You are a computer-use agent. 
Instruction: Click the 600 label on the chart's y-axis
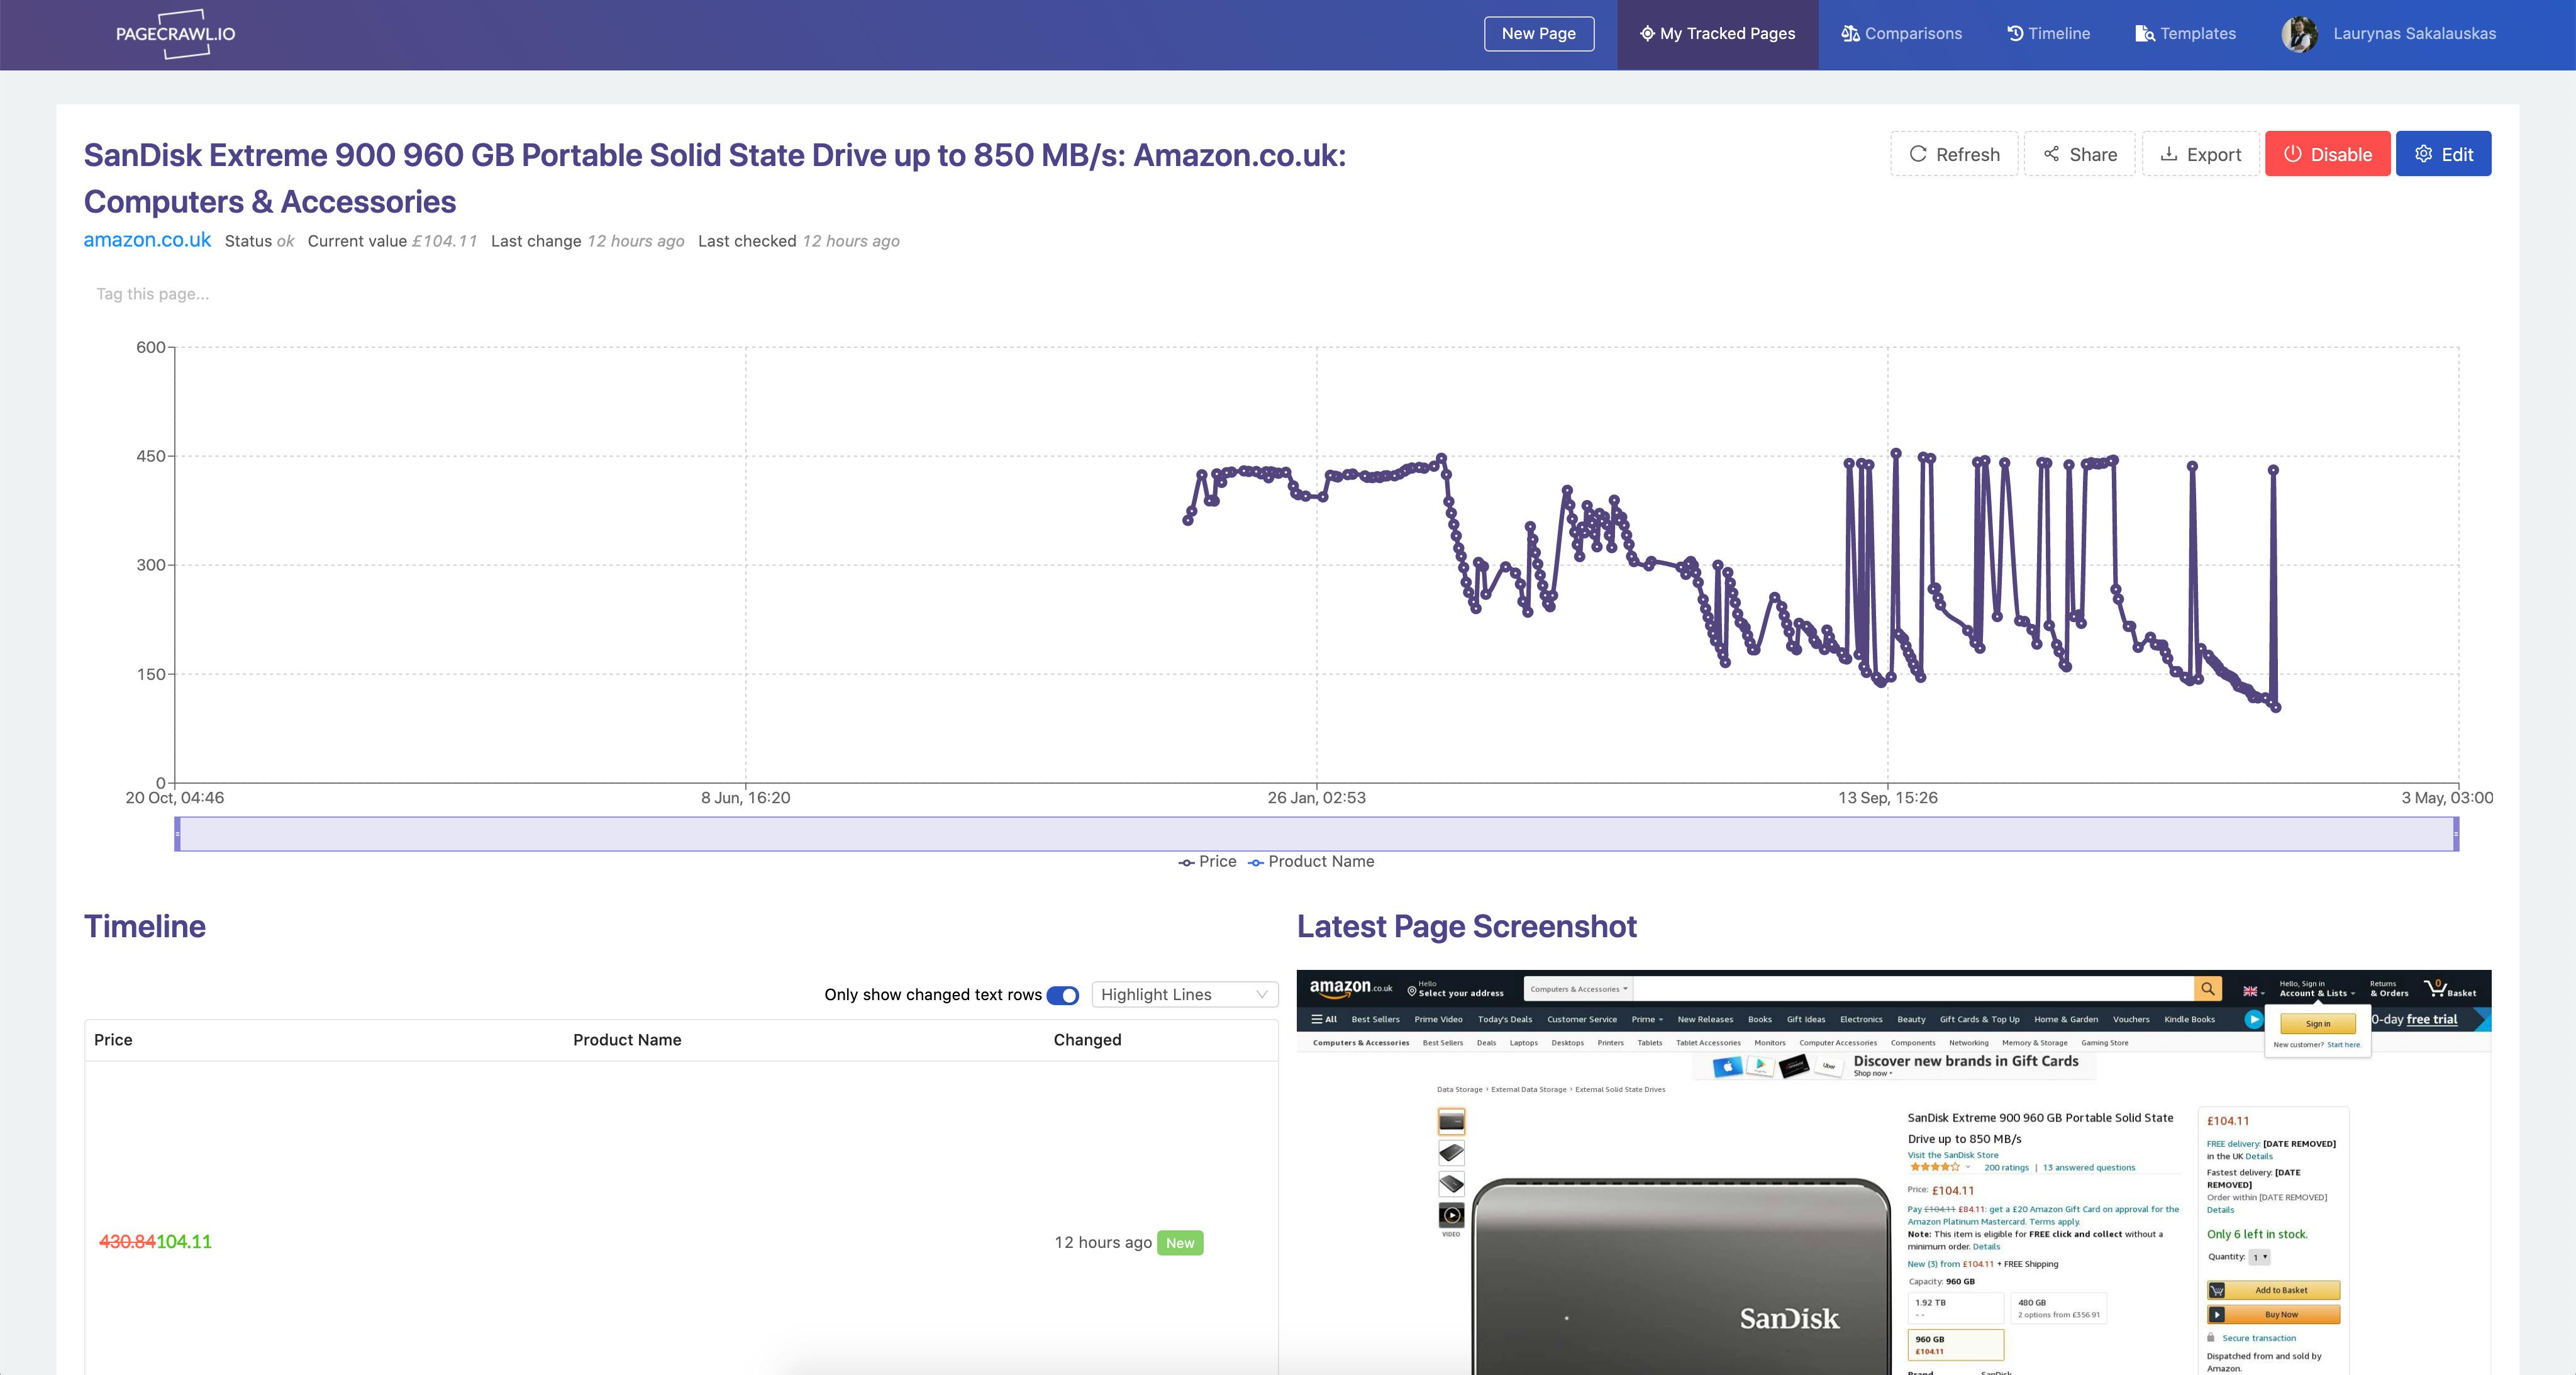[151, 348]
